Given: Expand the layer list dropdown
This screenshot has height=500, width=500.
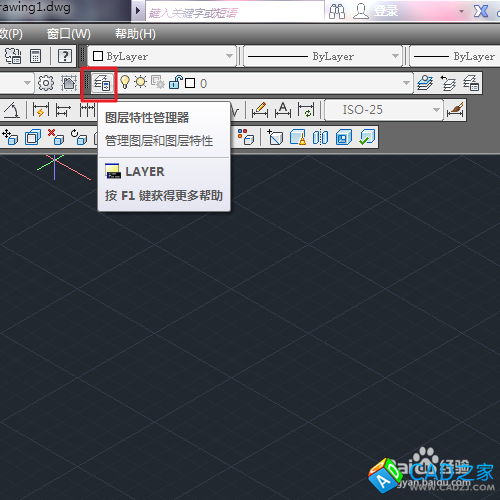Looking at the screenshot, I should (x=406, y=83).
